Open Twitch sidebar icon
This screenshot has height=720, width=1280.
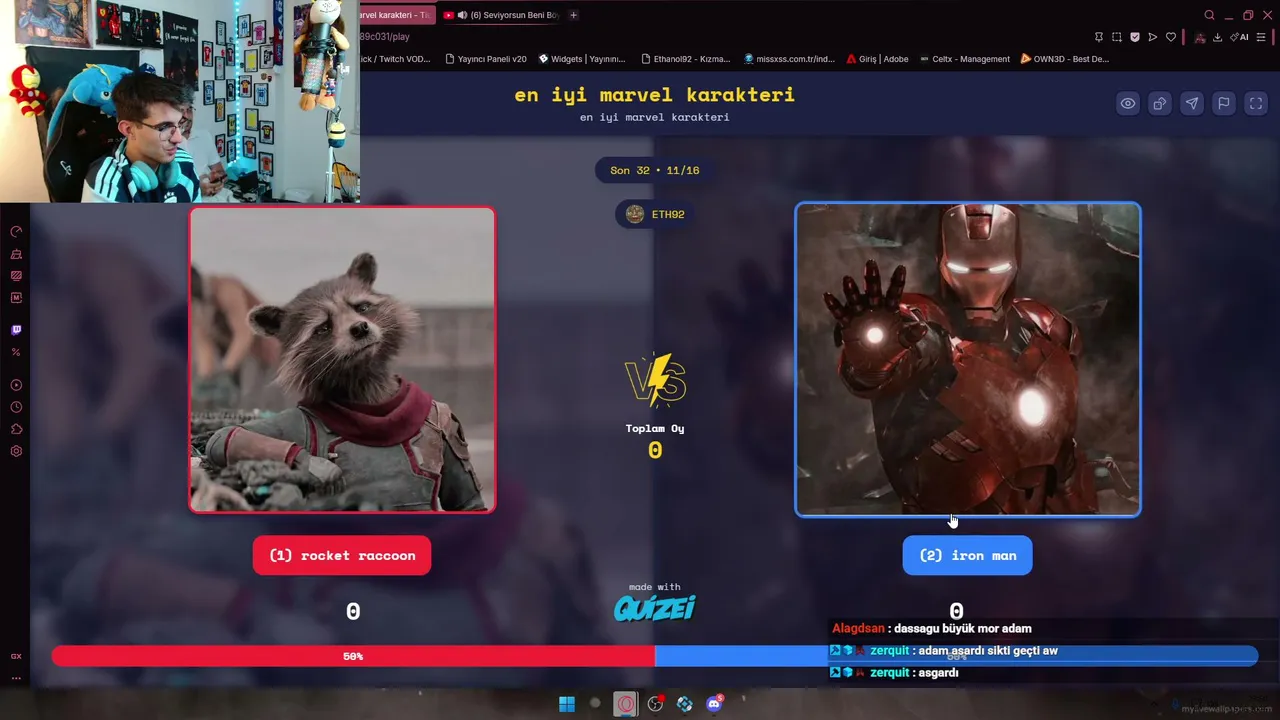(16, 330)
